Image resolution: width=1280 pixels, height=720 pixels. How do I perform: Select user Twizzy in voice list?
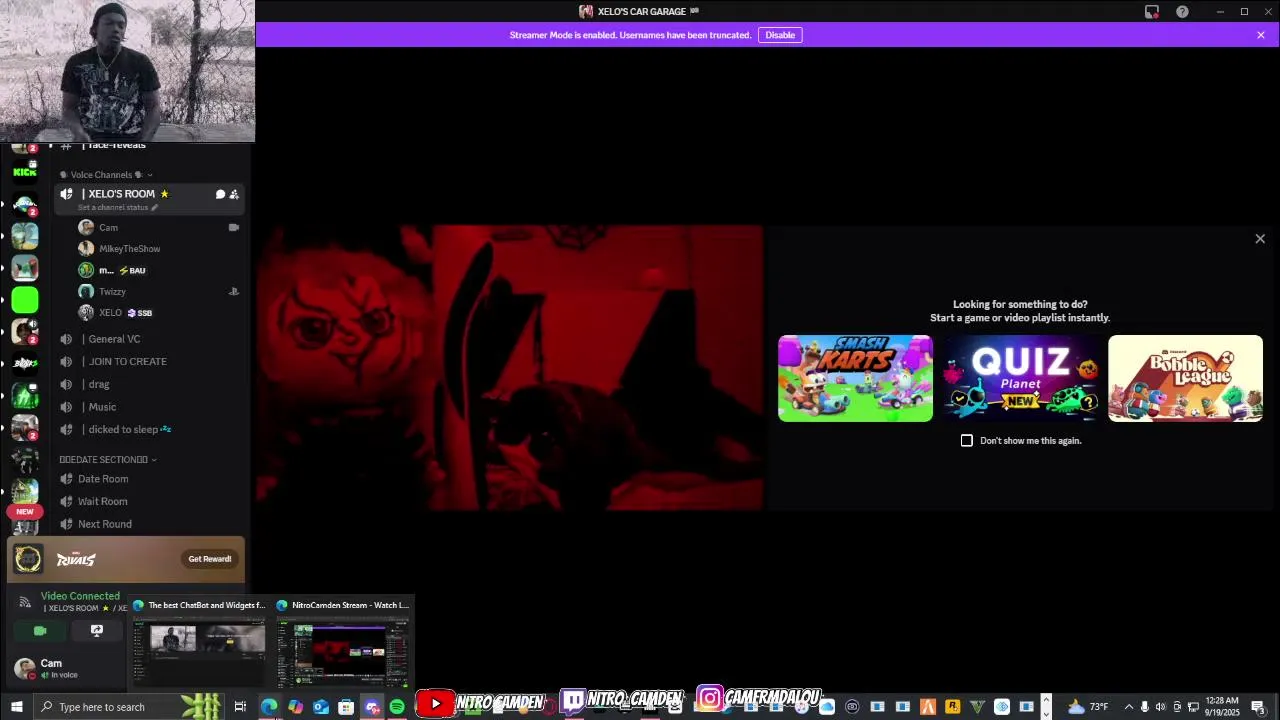point(160,292)
